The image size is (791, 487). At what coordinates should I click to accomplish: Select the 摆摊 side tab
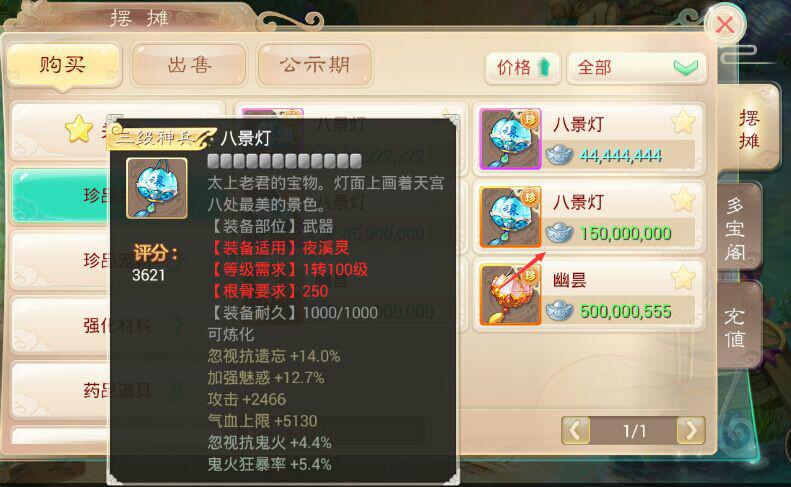tap(748, 129)
